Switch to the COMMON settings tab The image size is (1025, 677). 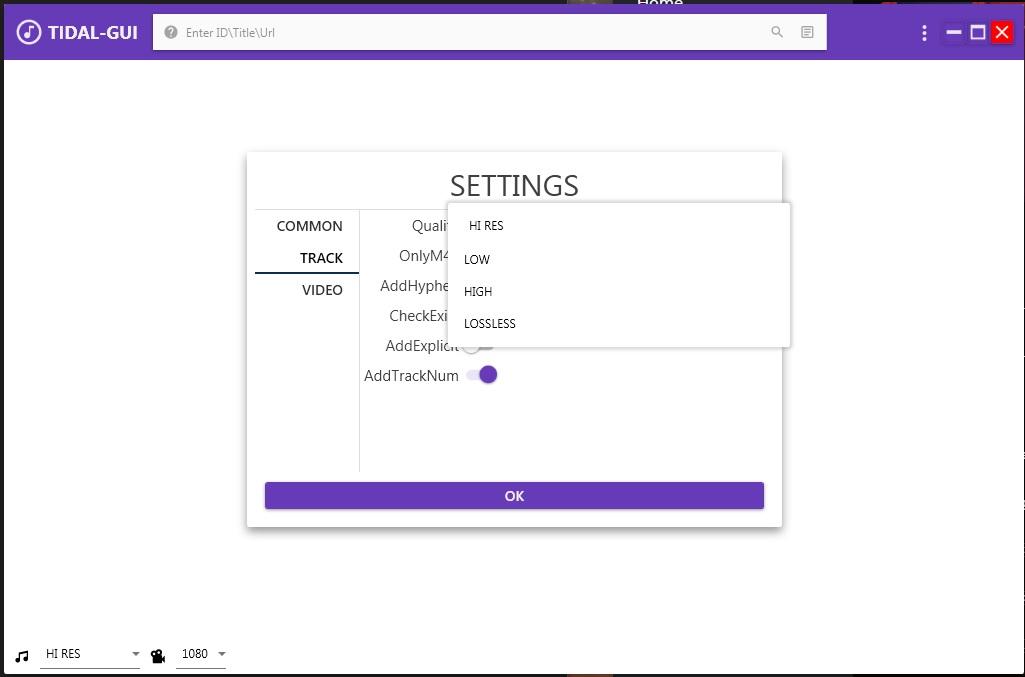309,226
